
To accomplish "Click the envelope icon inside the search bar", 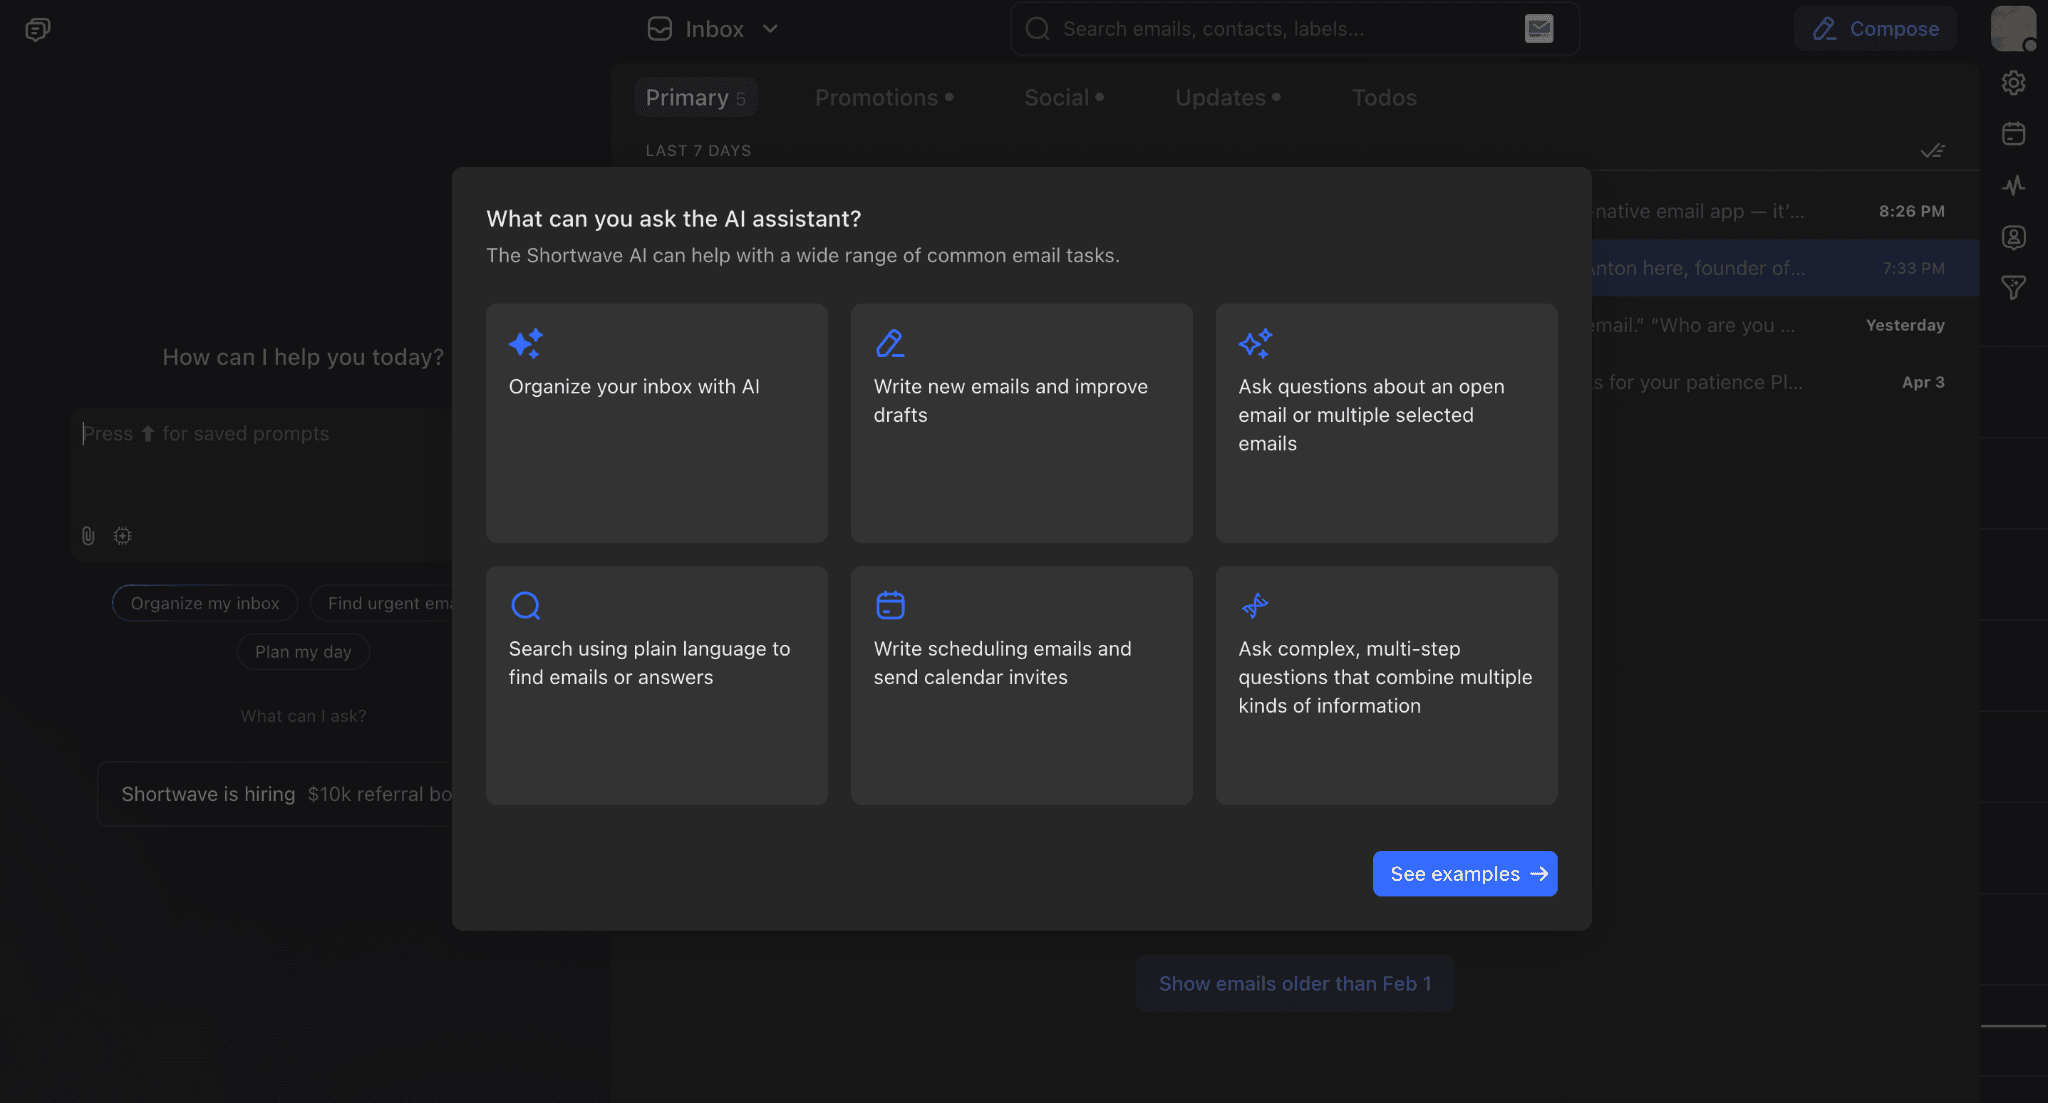I will click(1539, 28).
